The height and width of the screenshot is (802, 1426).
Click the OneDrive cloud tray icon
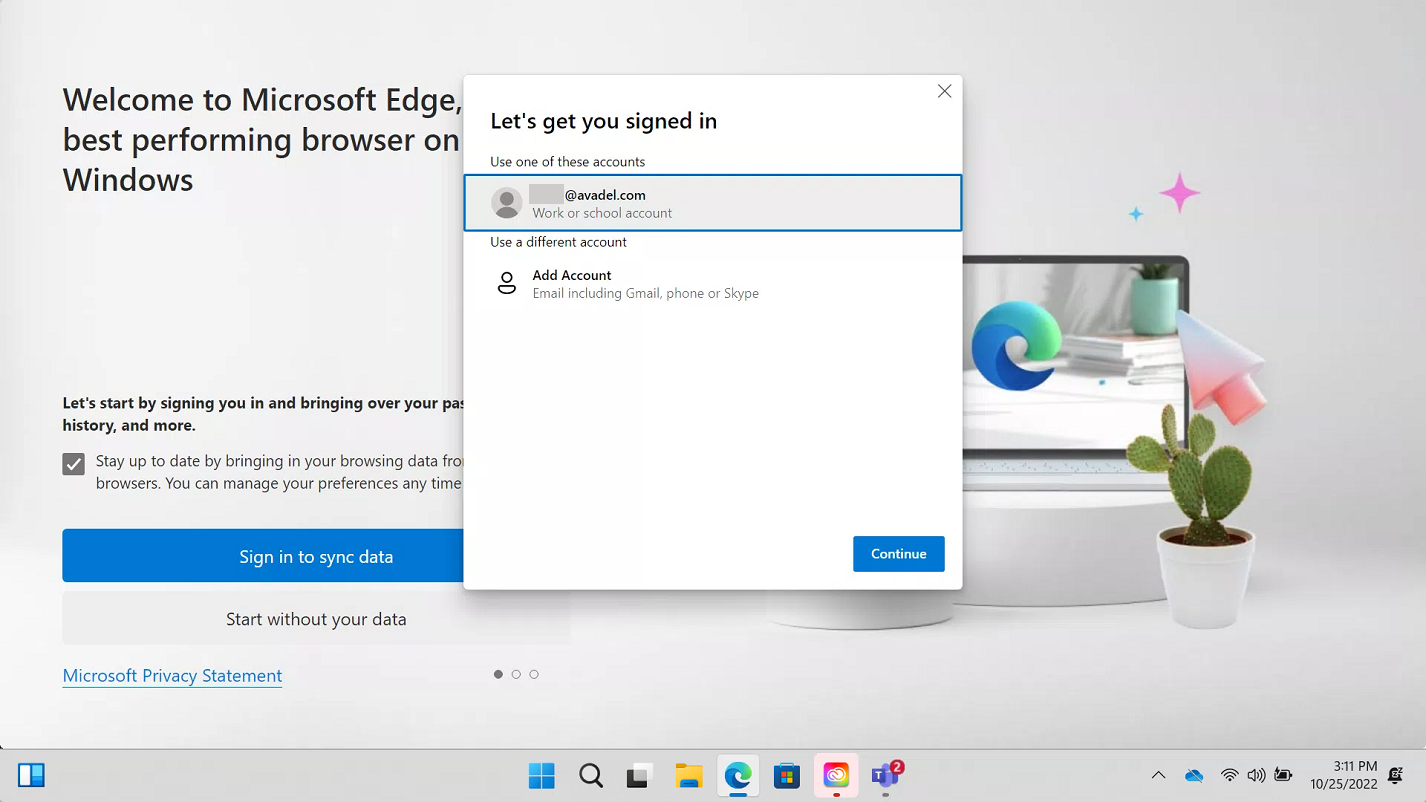1194,775
